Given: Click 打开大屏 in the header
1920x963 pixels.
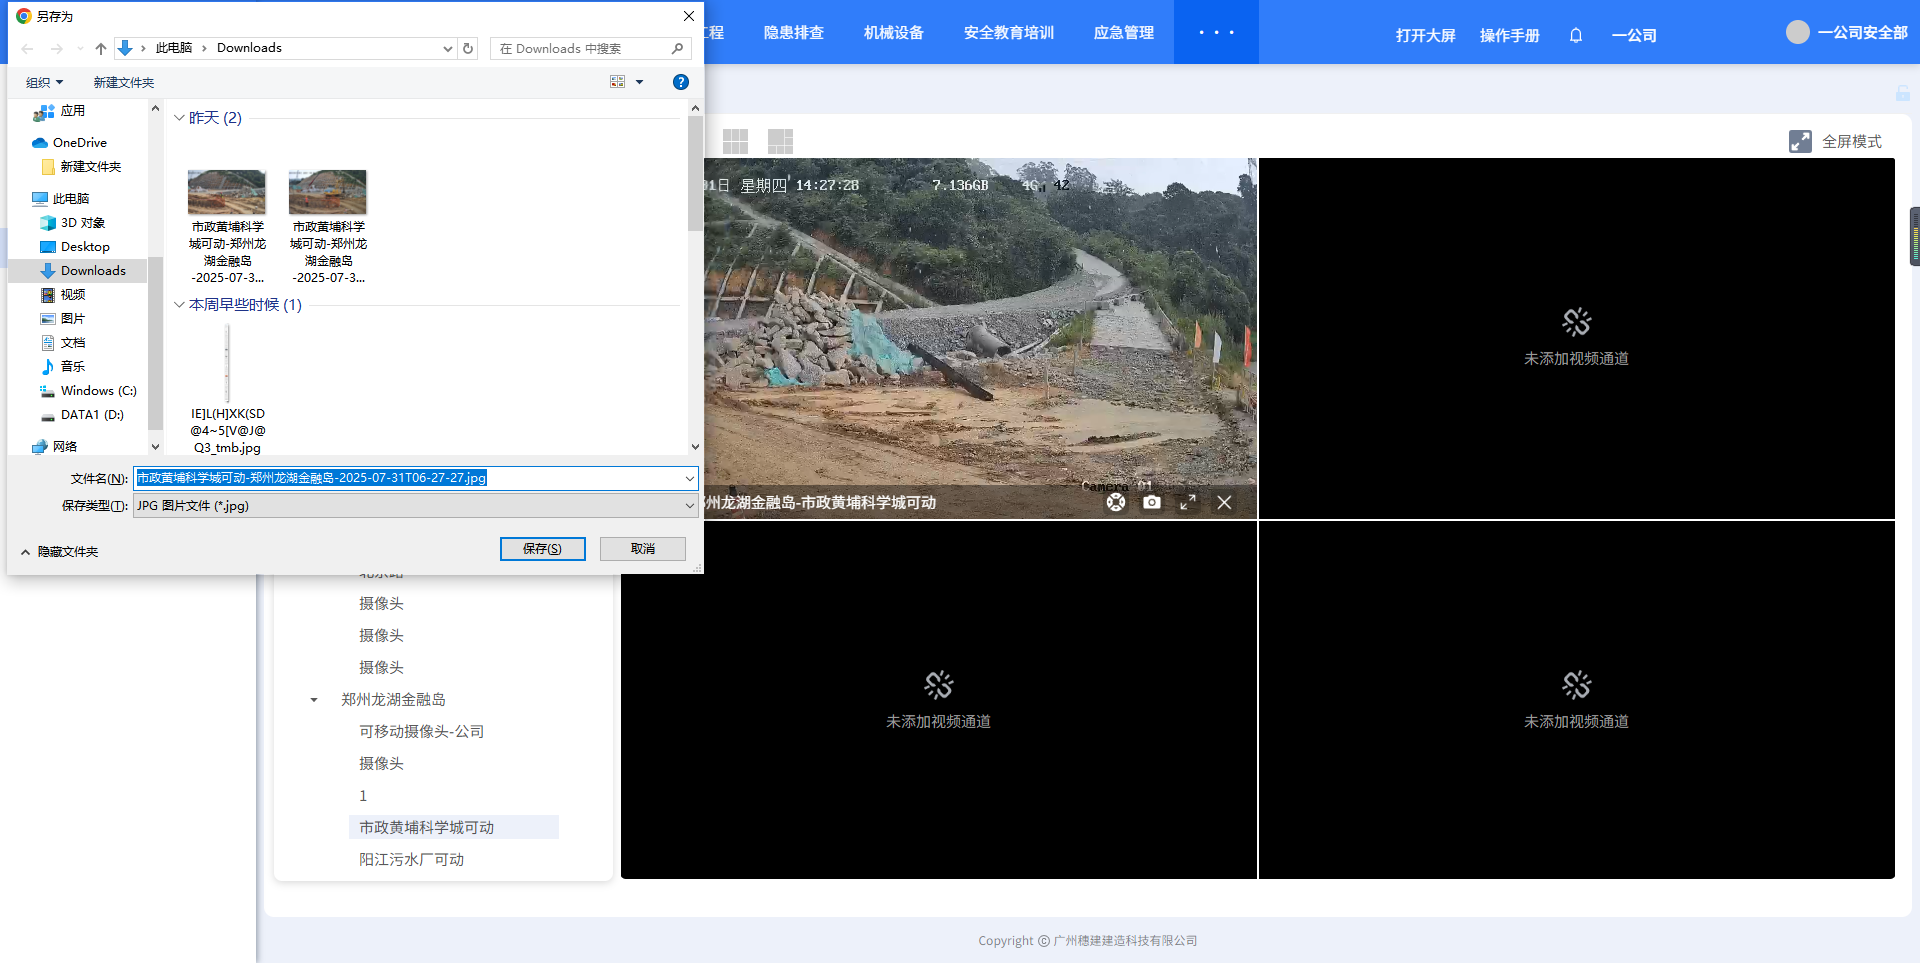Looking at the screenshot, I should pyautogui.click(x=1425, y=35).
